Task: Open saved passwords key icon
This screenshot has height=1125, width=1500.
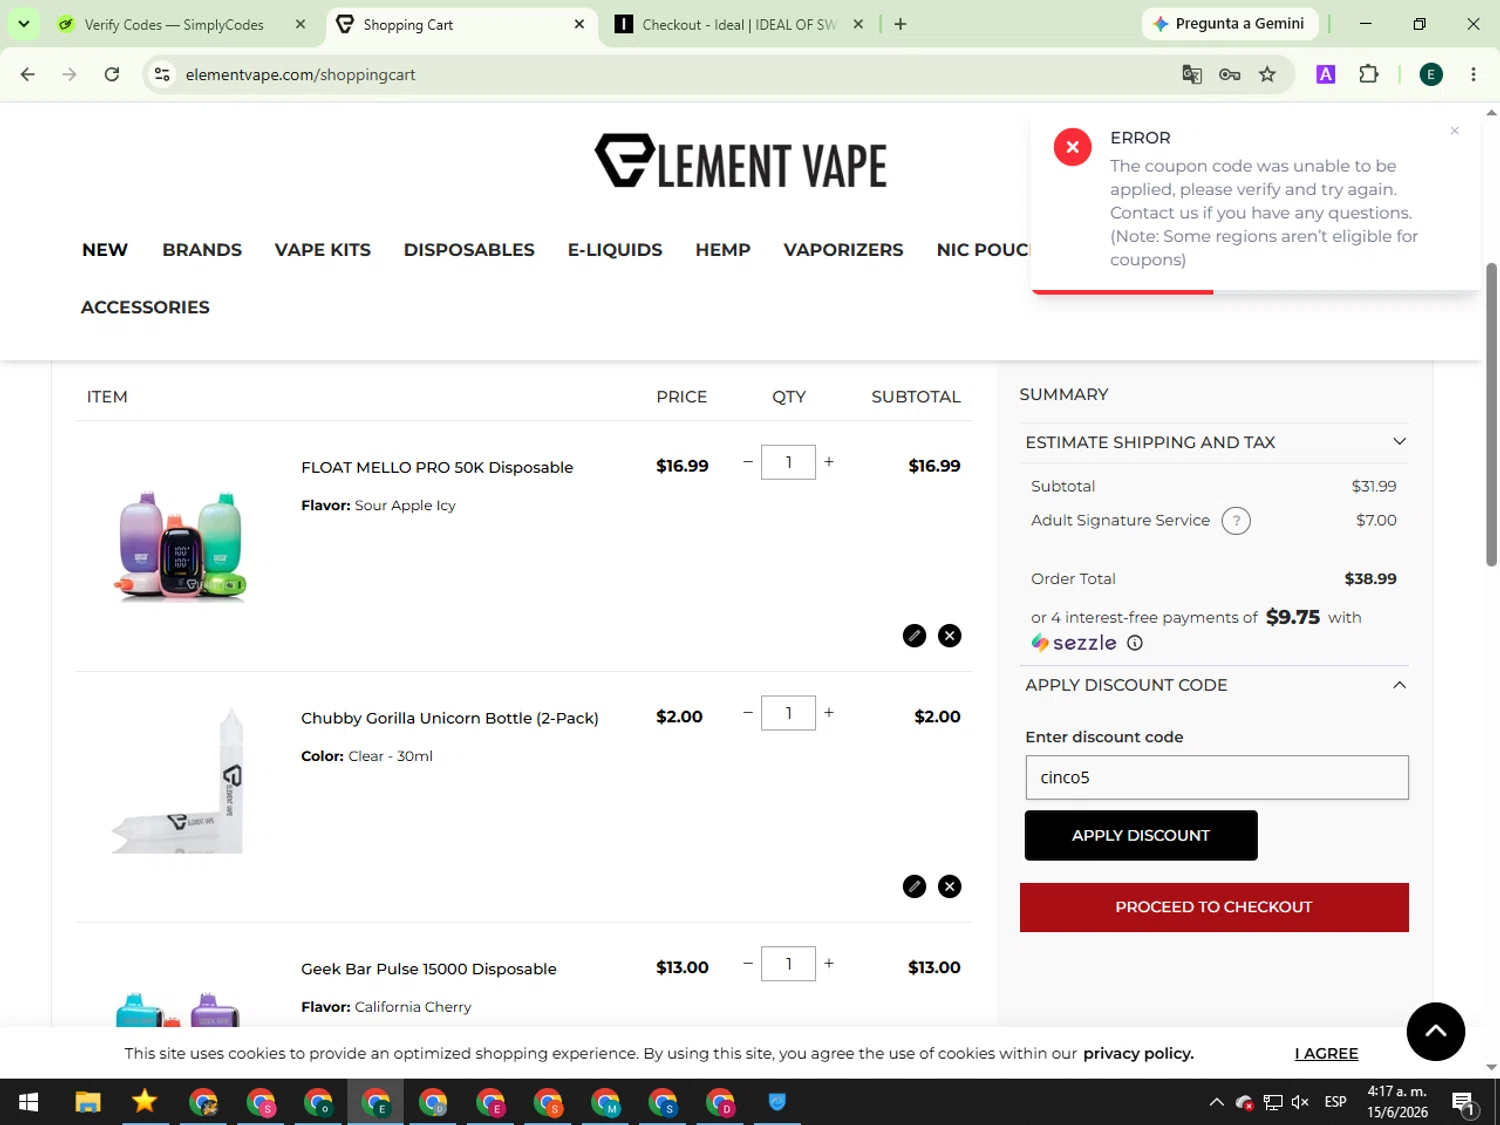Action: pyautogui.click(x=1230, y=75)
